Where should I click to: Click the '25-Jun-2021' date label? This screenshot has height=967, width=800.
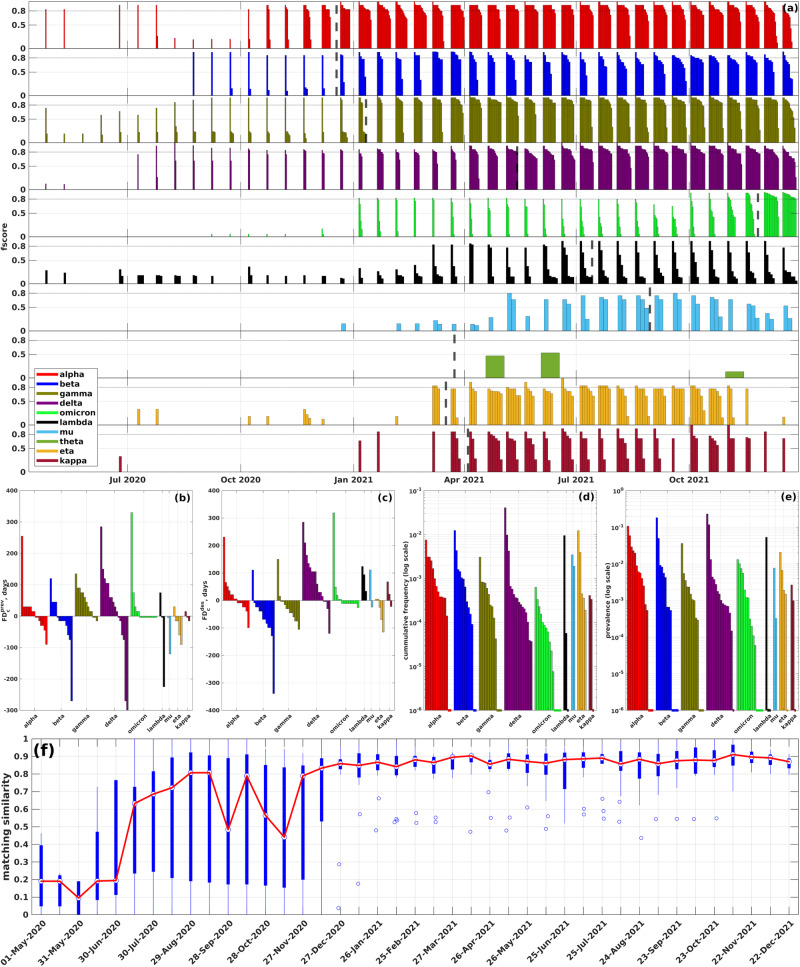(549, 942)
